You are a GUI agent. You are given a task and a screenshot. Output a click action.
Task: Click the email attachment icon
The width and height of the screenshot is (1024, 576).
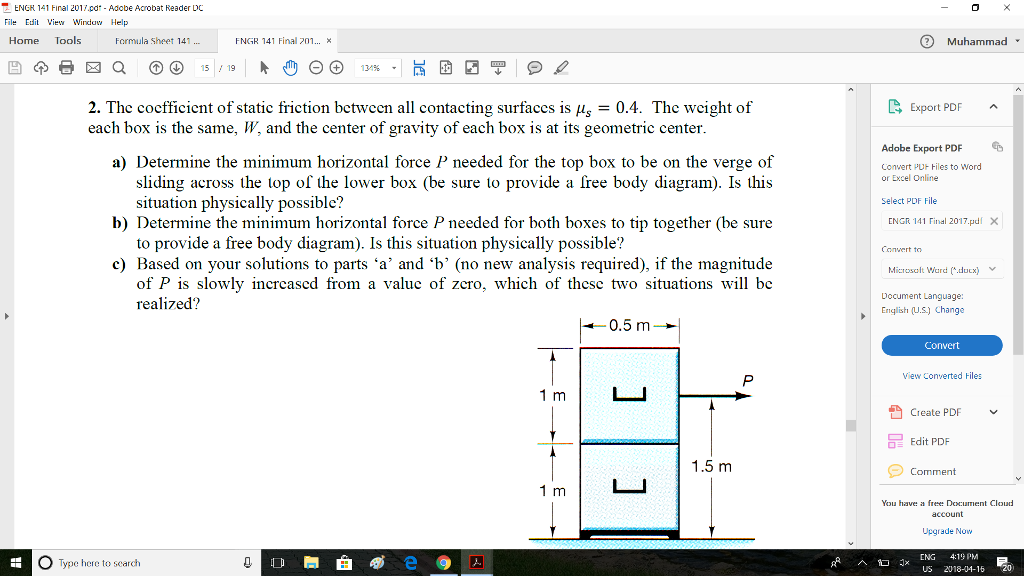(93, 67)
